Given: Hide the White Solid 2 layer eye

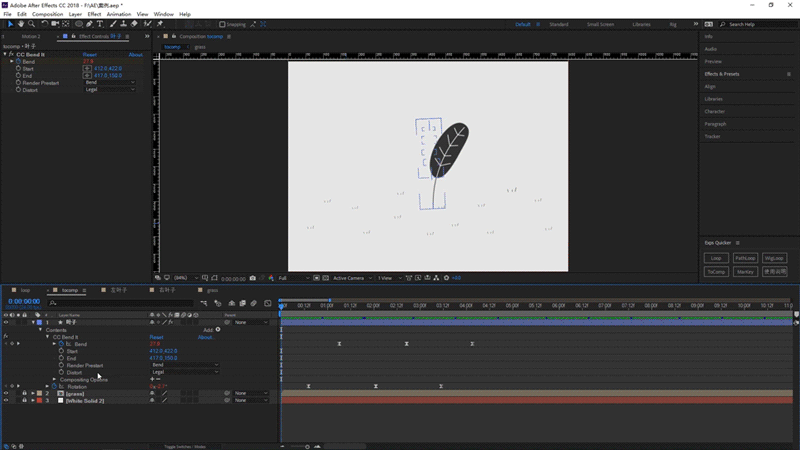Looking at the screenshot, I should tap(6, 401).
